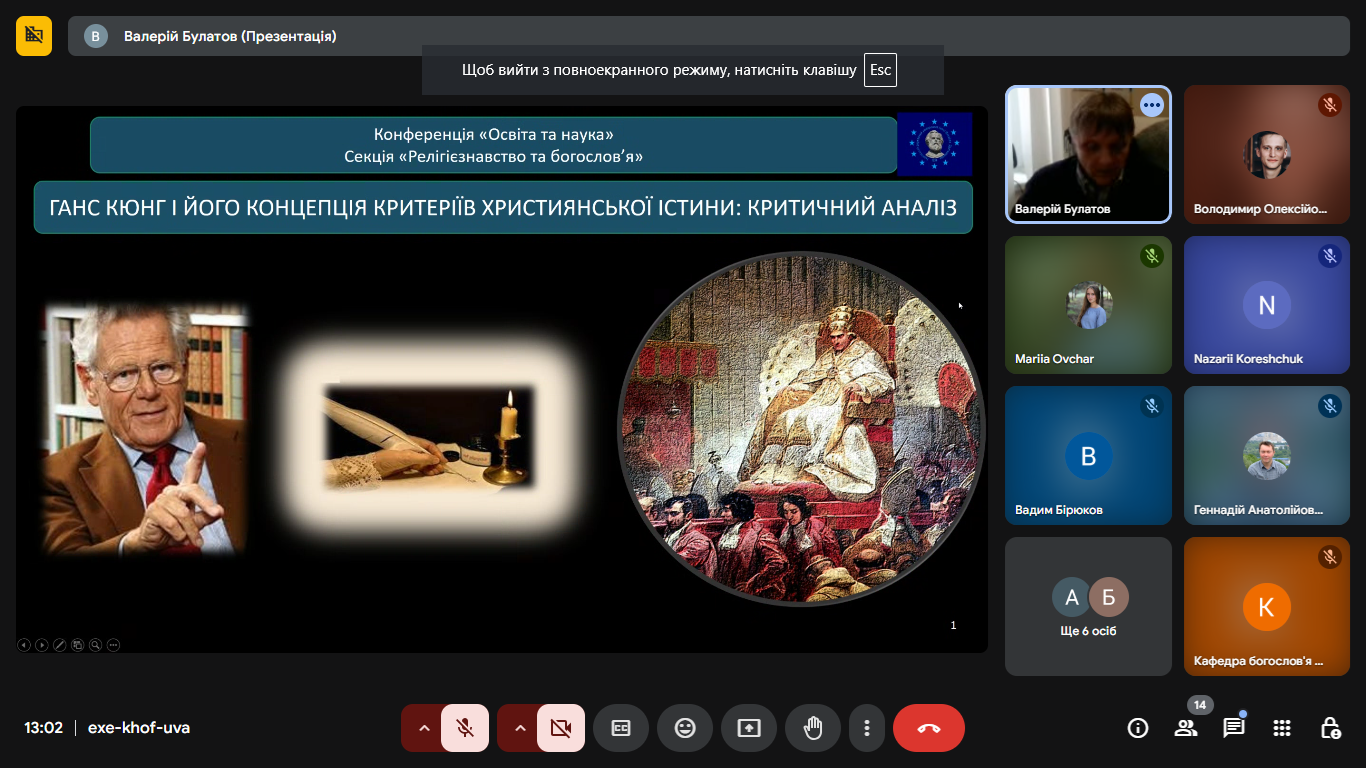This screenshot has height=768, width=1366.
Task: Click the yellow presentation icon at top-left
Action: coord(34,35)
